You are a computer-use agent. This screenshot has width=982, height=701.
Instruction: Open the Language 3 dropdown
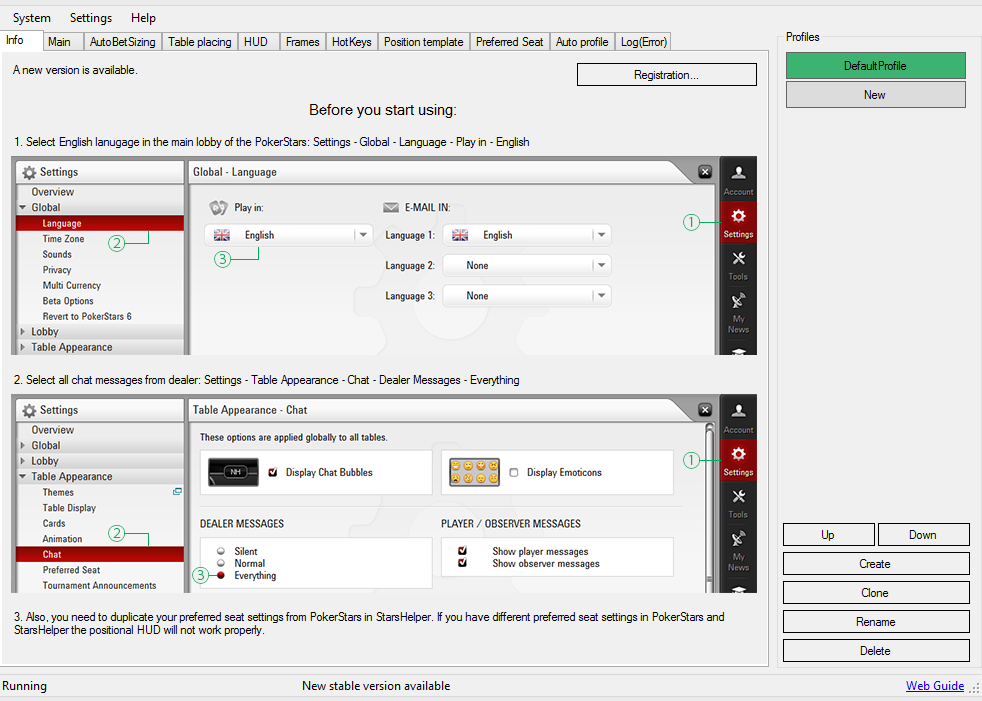527,296
